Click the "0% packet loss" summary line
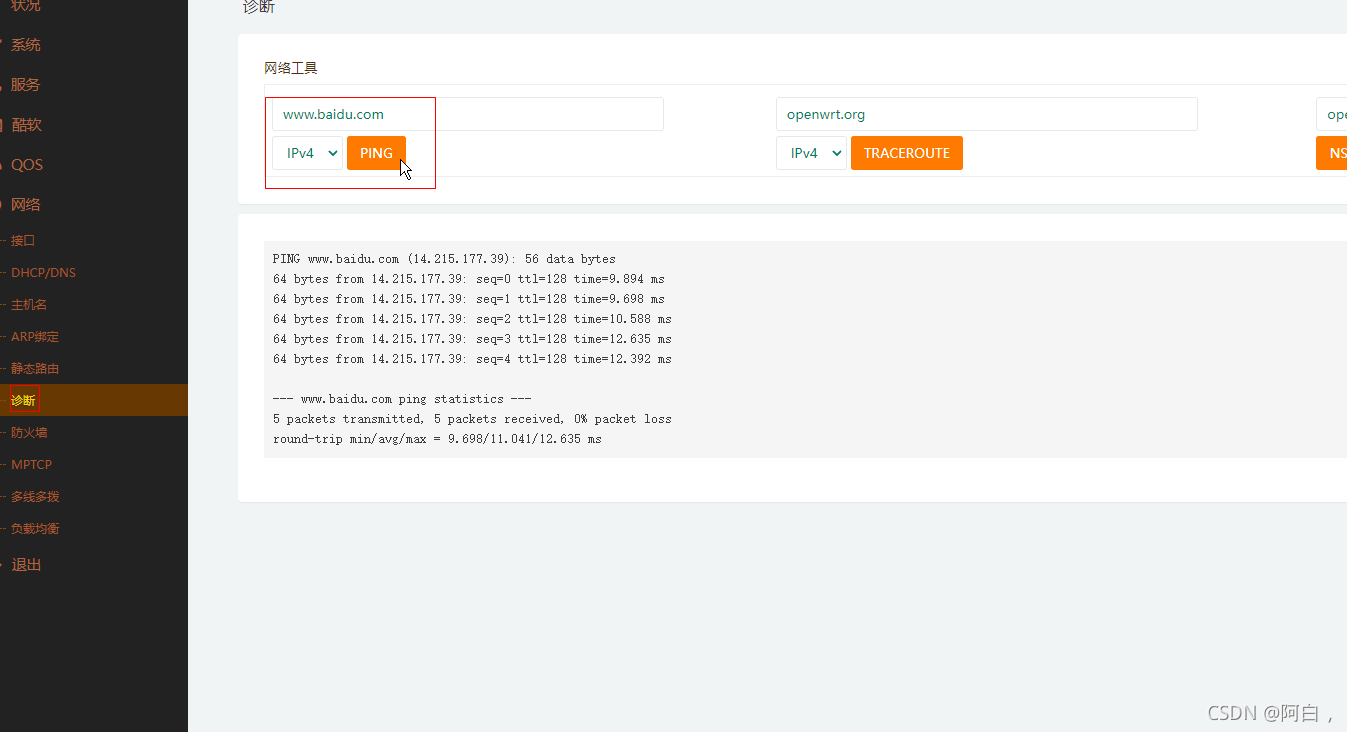The image size is (1347, 732). pos(472,419)
